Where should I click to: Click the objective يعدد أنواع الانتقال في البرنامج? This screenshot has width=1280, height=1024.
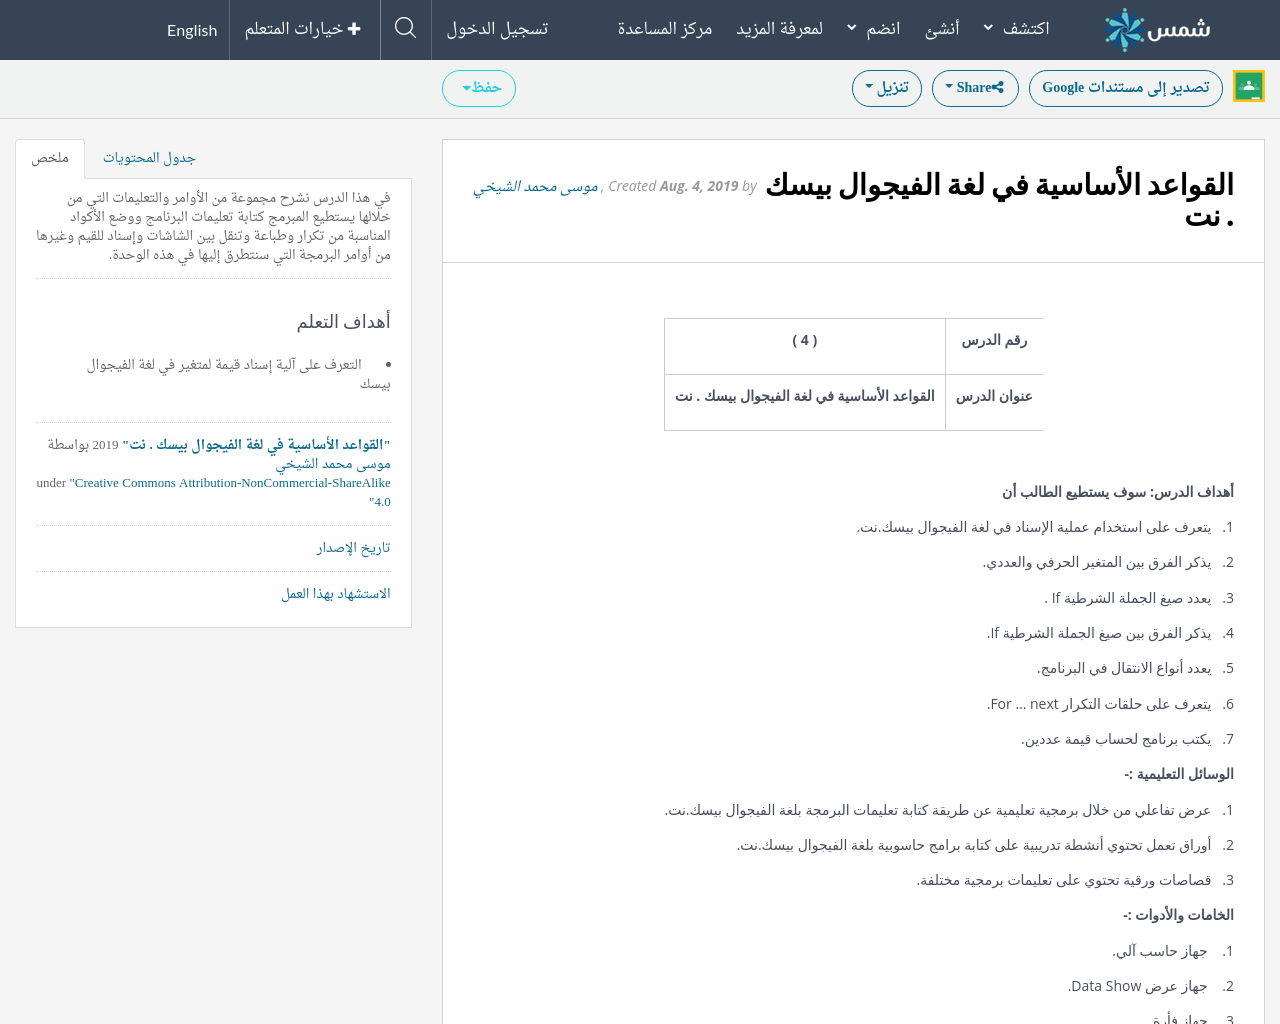tap(1124, 668)
